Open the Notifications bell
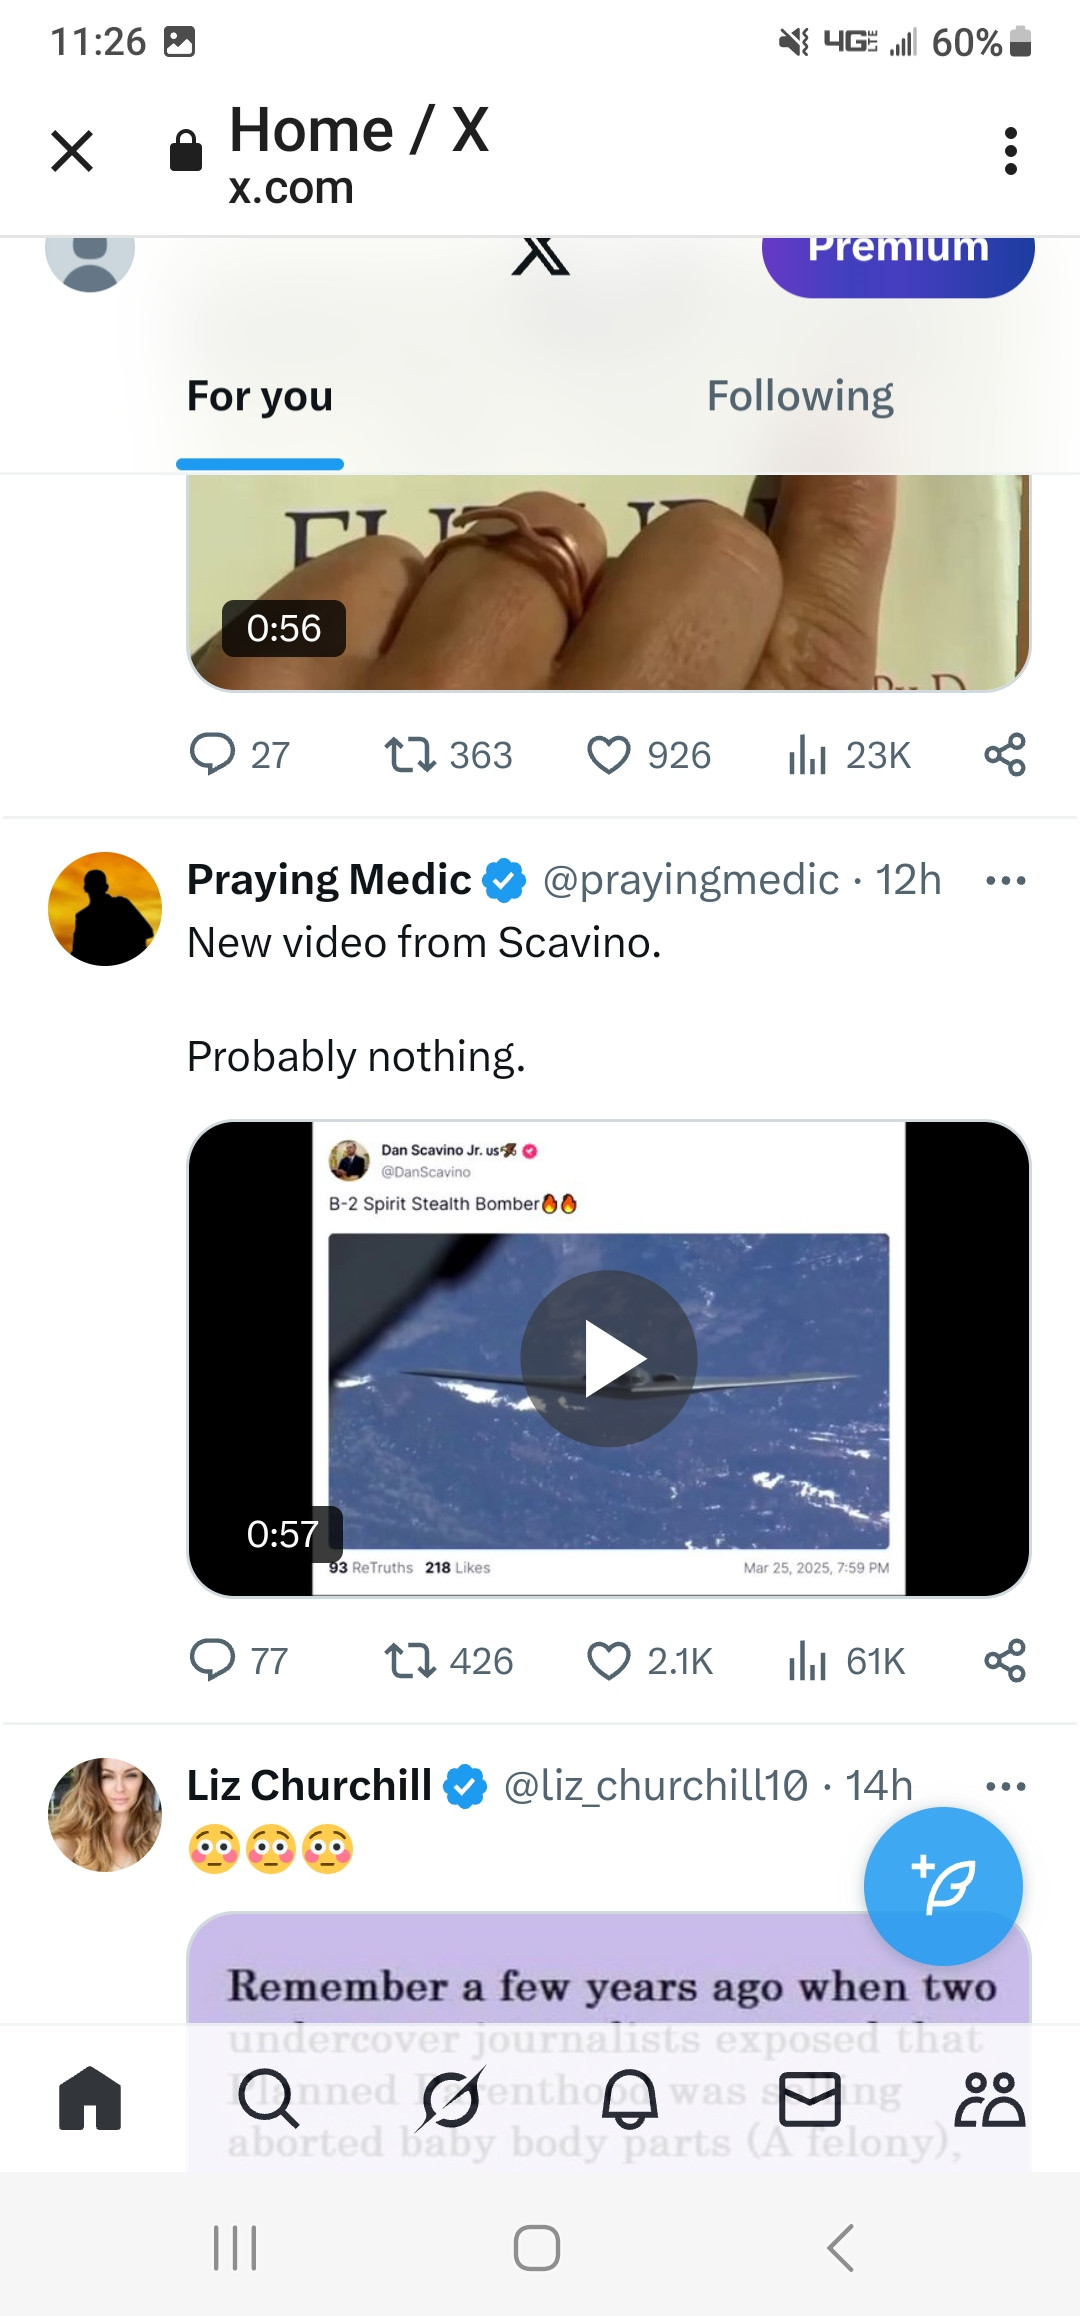 point(630,2098)
